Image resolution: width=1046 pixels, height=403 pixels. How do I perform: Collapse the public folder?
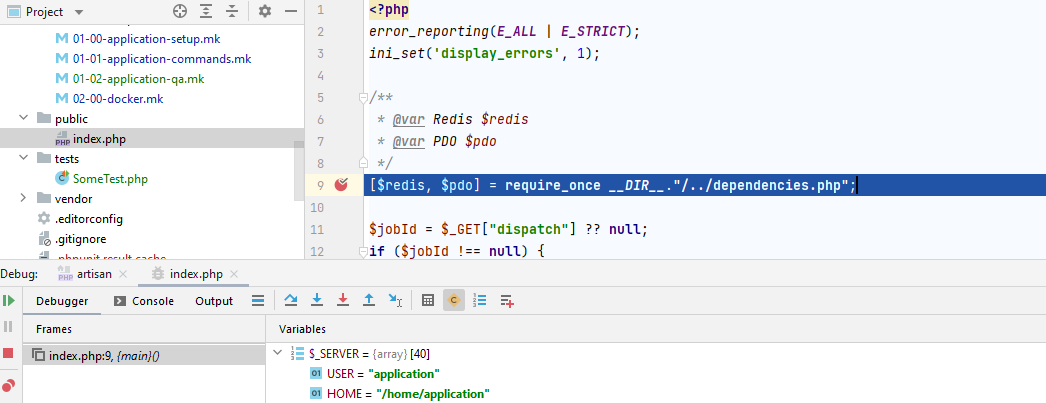[23, 119]
